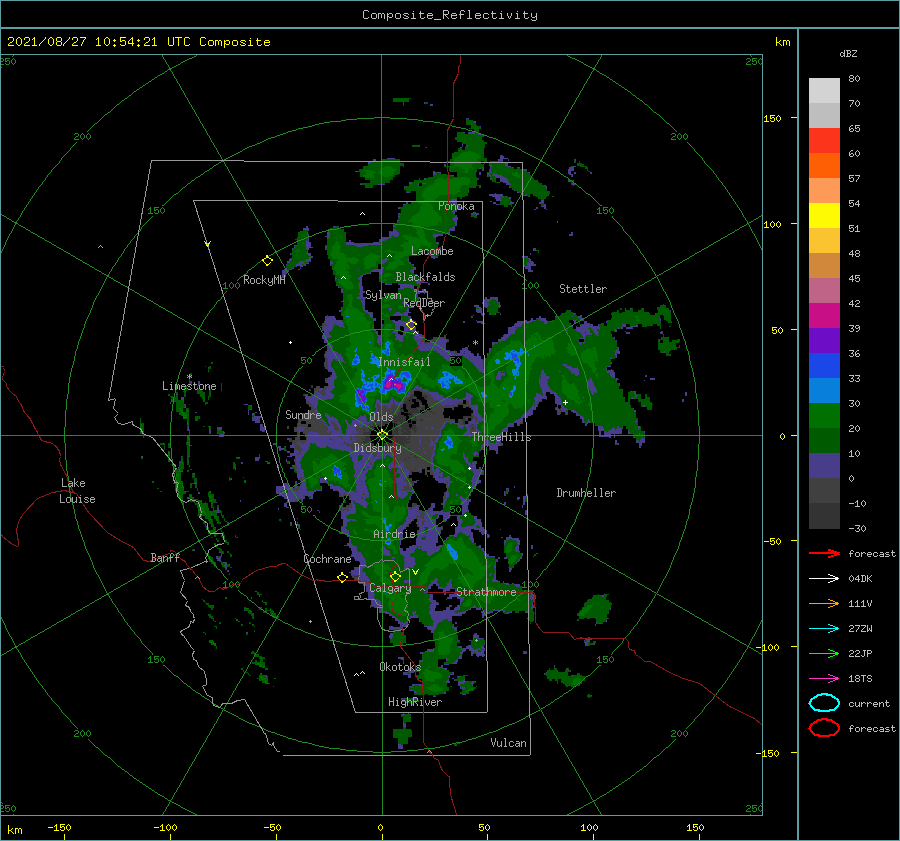Image resolution: width=900 pixels, height=841 pixels.
Task: Click the Cochrane city label
Action: (x=327, y=559)
